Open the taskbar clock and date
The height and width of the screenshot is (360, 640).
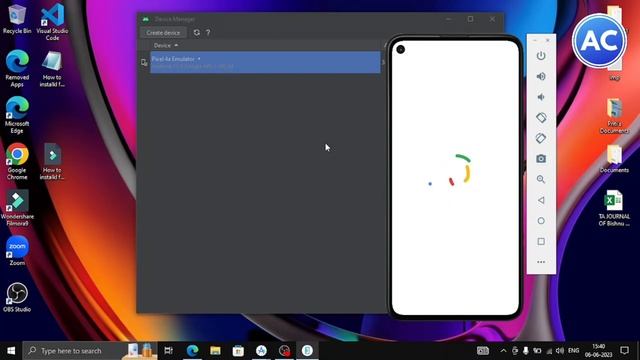point(598,351)
